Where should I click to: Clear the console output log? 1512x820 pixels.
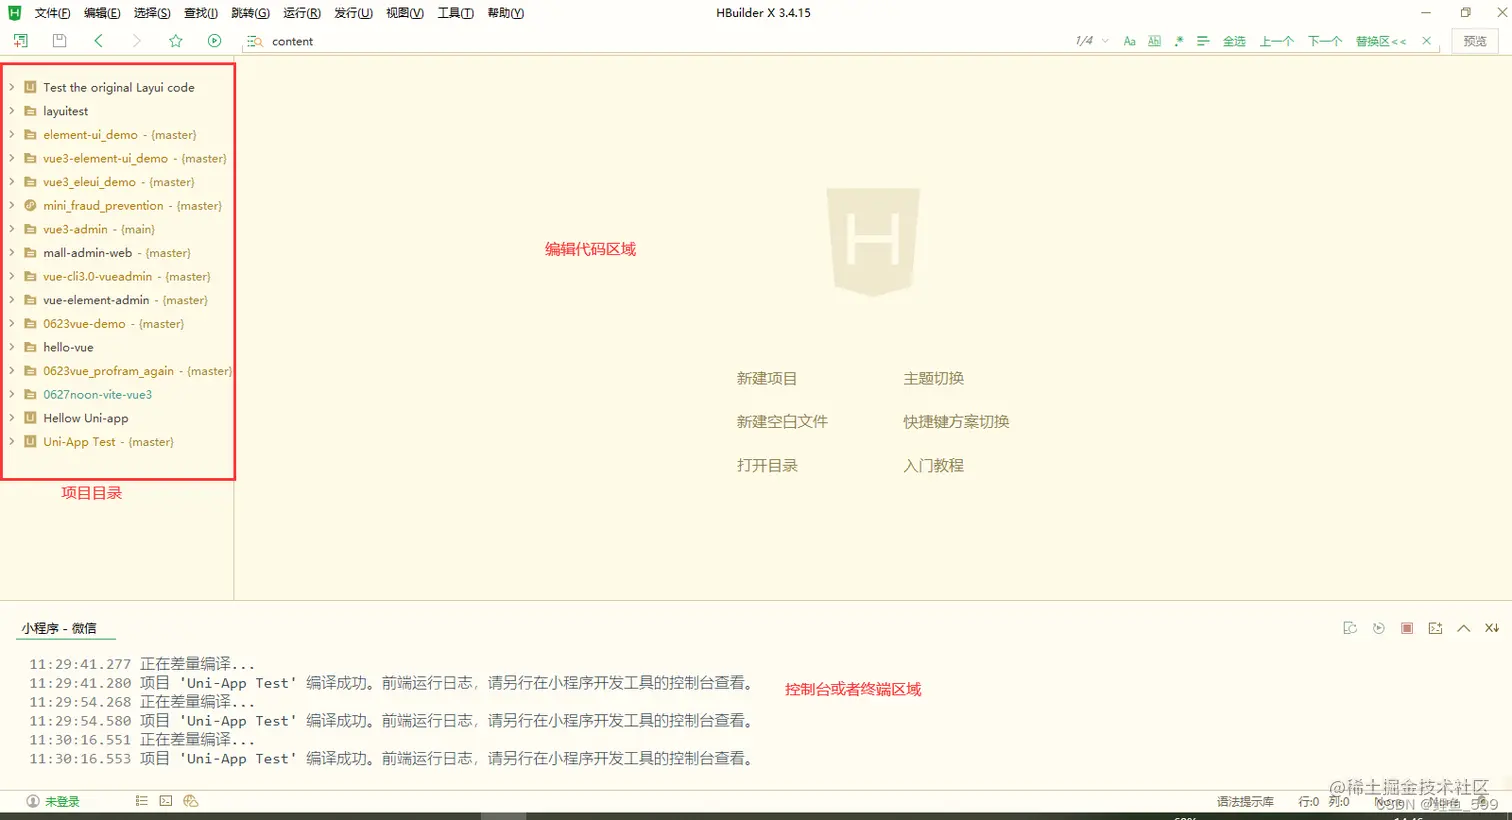click(x=1350, y=627)
